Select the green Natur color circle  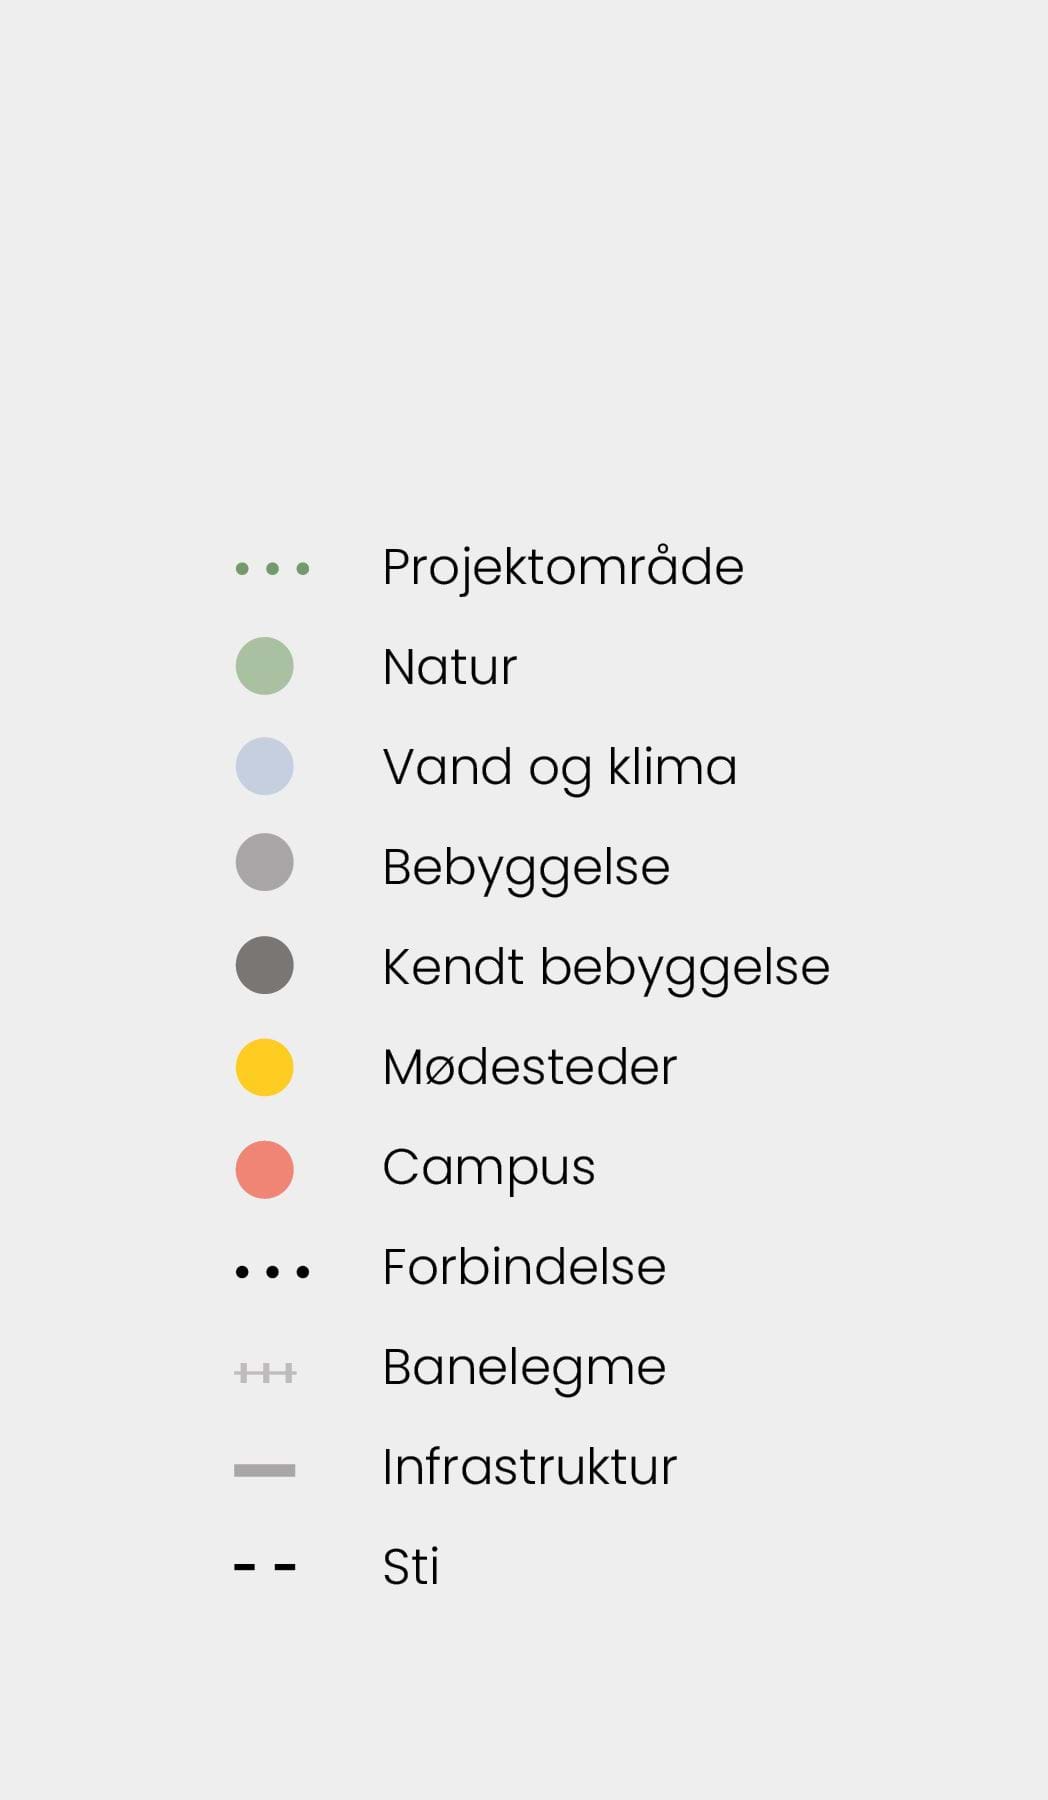265,666
